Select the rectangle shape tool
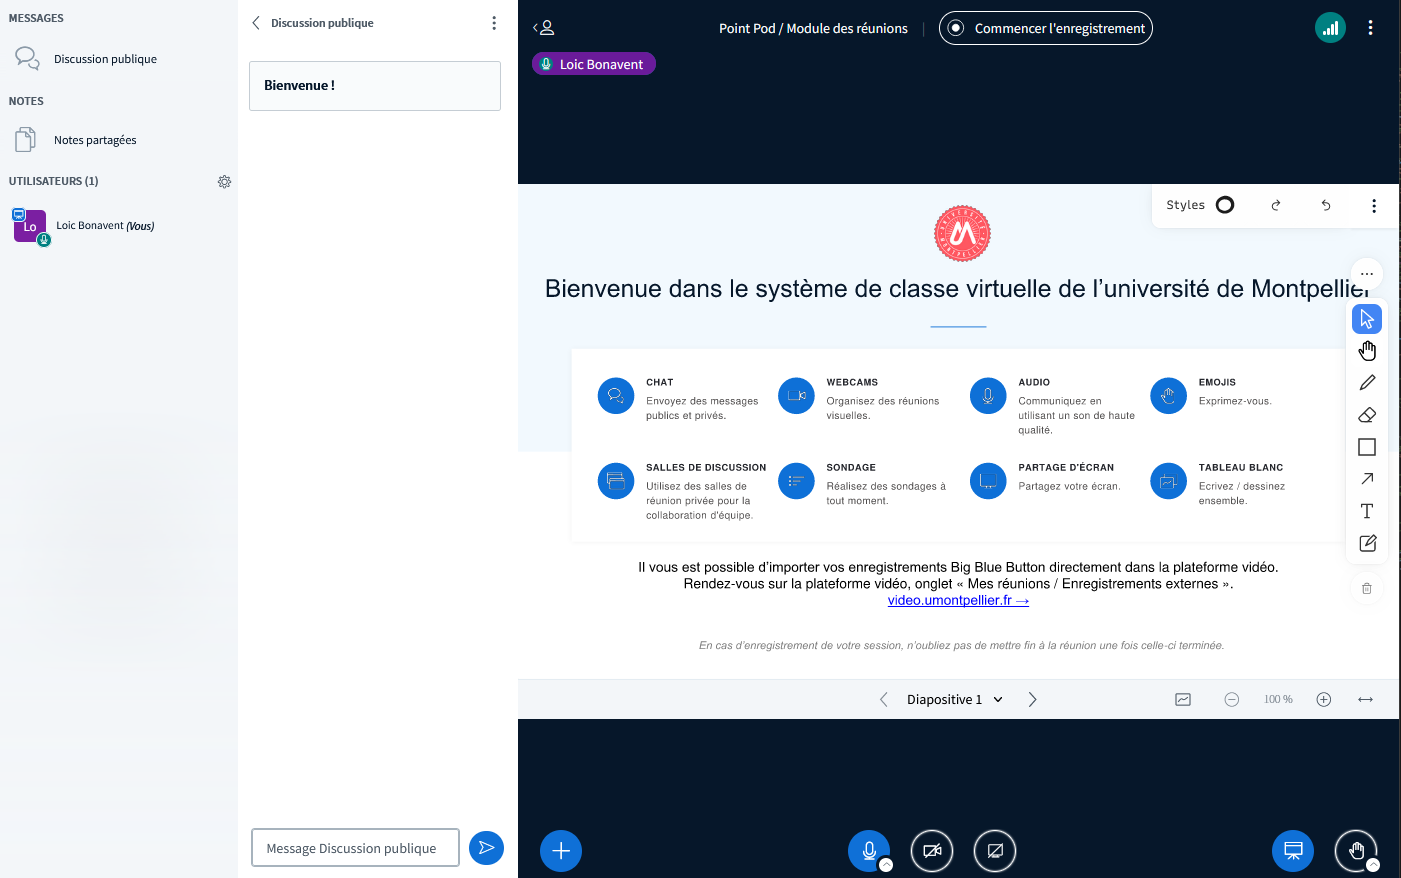The width and height of the screenshot is (1401, 878). click(x=1367, y=447)
